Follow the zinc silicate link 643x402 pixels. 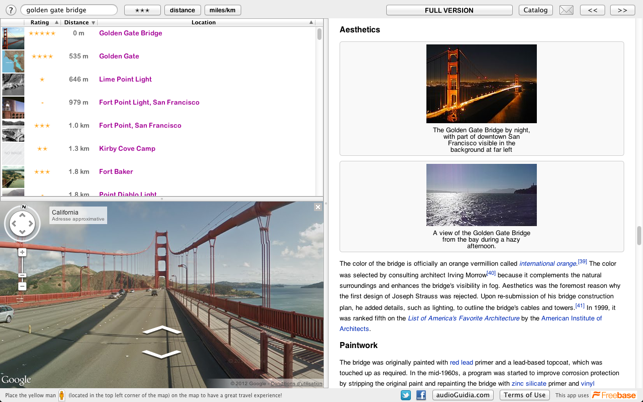point(529,384)
